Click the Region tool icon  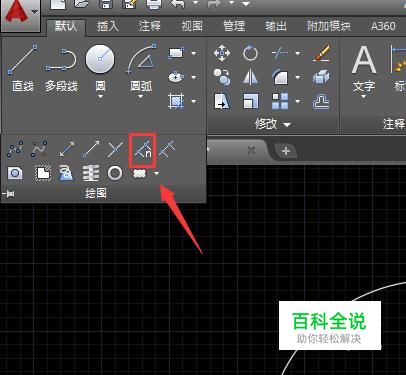15,173
